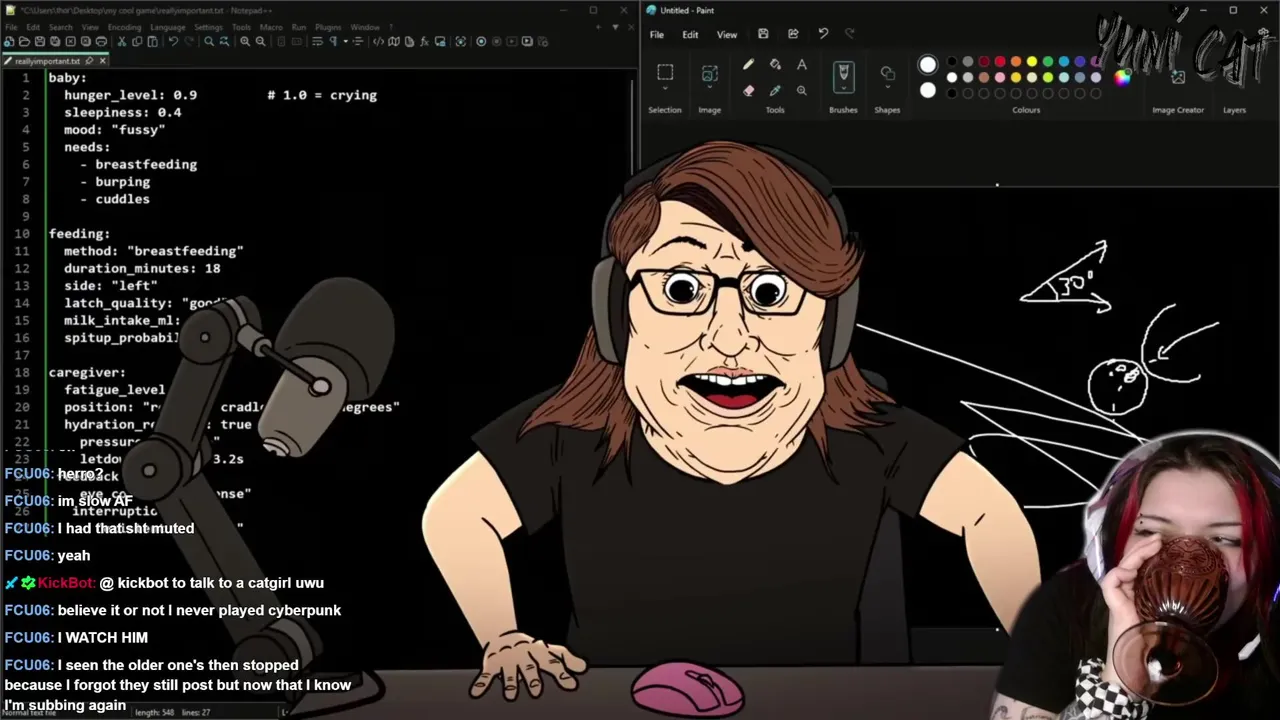Click line 10 'feeding:' in the editor
The height and width of the screenshot is (720, 1280).
click(80, 234)
